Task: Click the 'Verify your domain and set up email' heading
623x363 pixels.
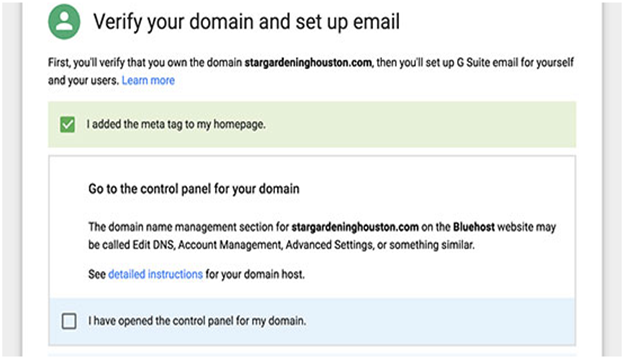Action: 246,22
